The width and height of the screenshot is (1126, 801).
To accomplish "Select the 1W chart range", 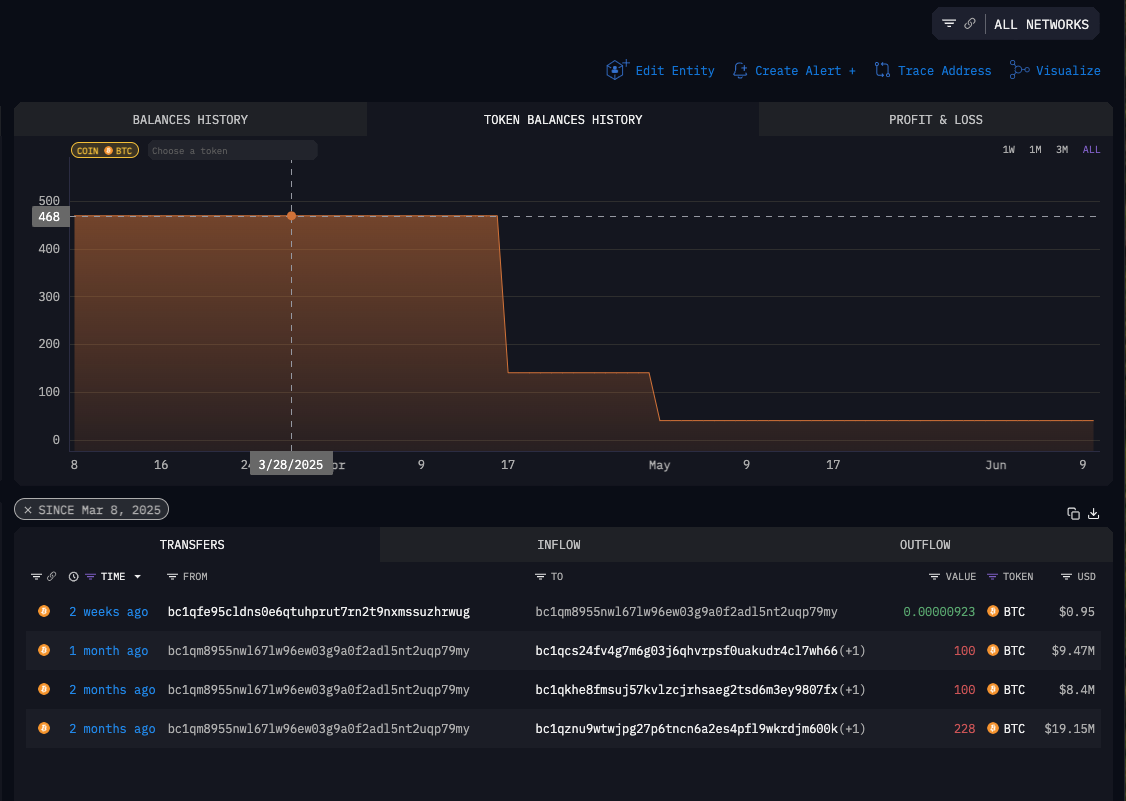I will (1009, 150).
